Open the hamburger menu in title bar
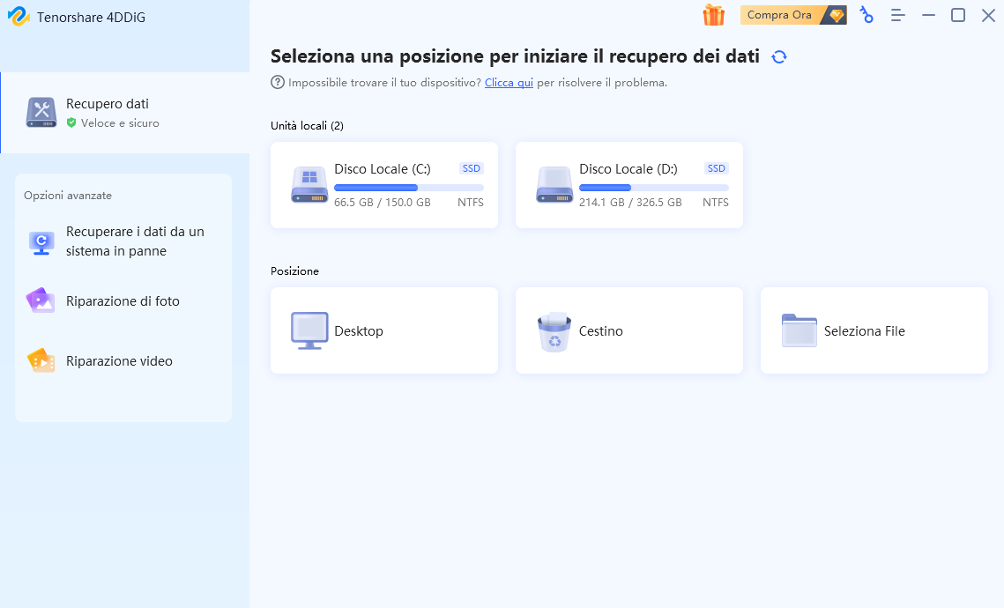Viewport: 1004px width, 608px height. point(897,15)
